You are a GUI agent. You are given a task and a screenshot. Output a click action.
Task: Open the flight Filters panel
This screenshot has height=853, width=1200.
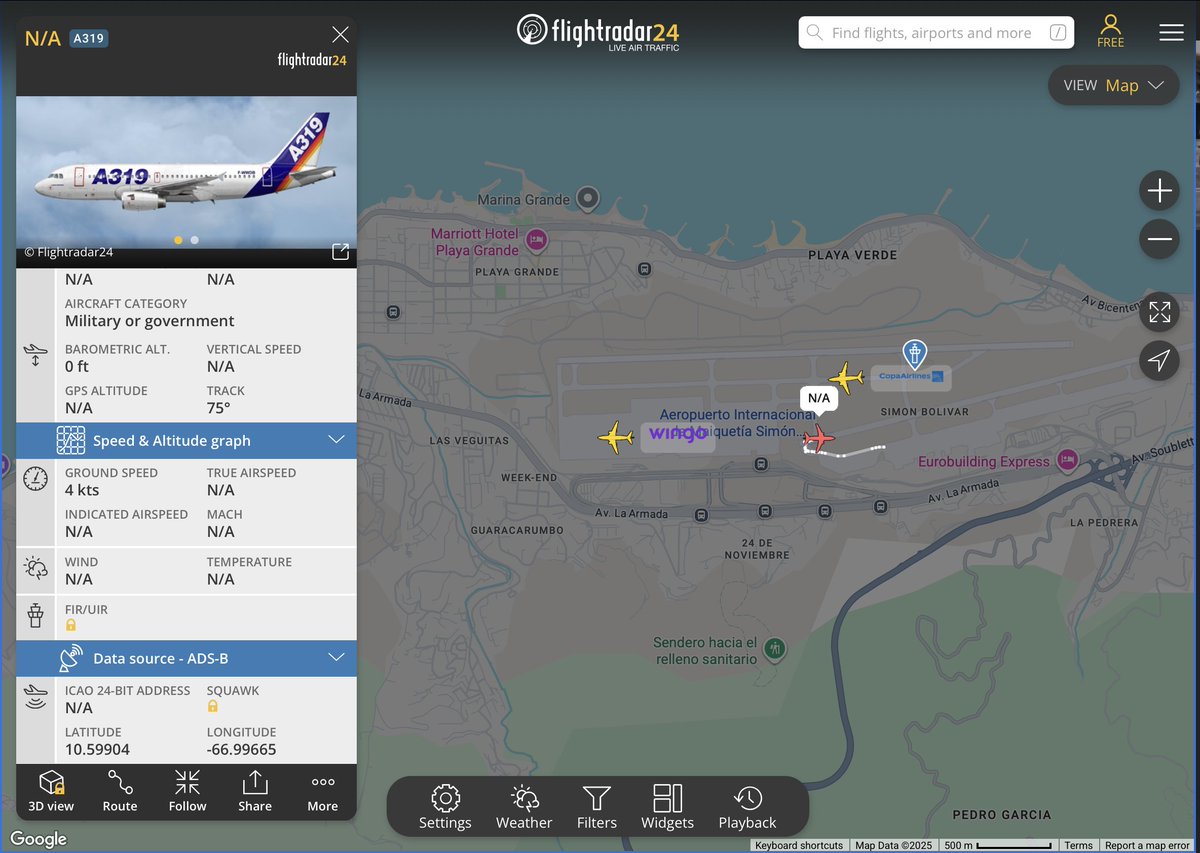click(x=596, y=806)
